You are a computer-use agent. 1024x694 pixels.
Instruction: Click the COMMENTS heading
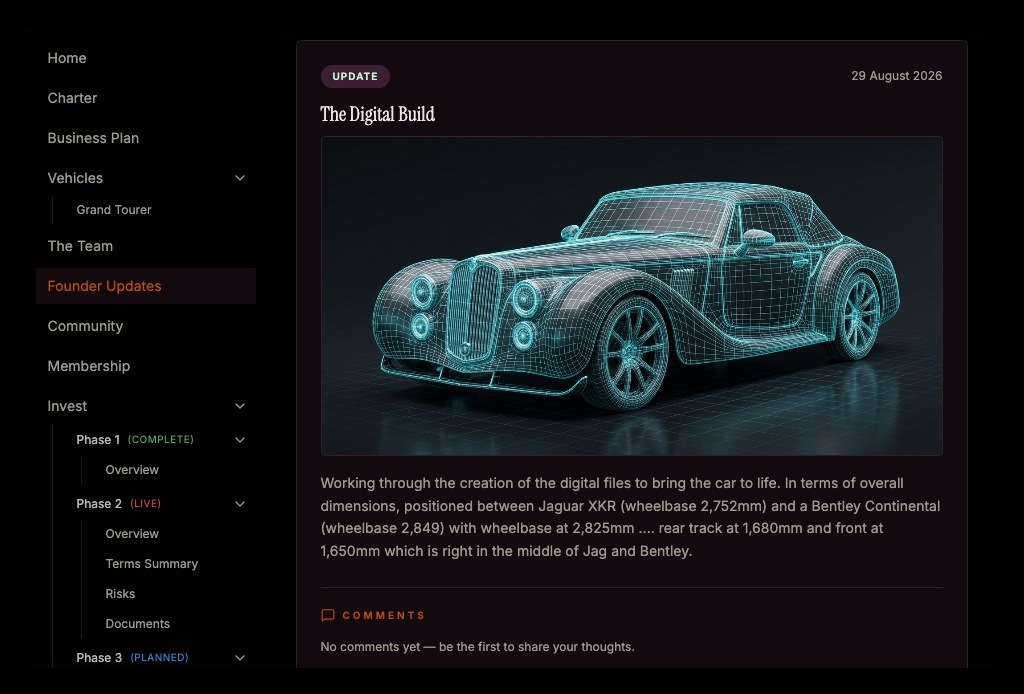(x=383, y=615)
